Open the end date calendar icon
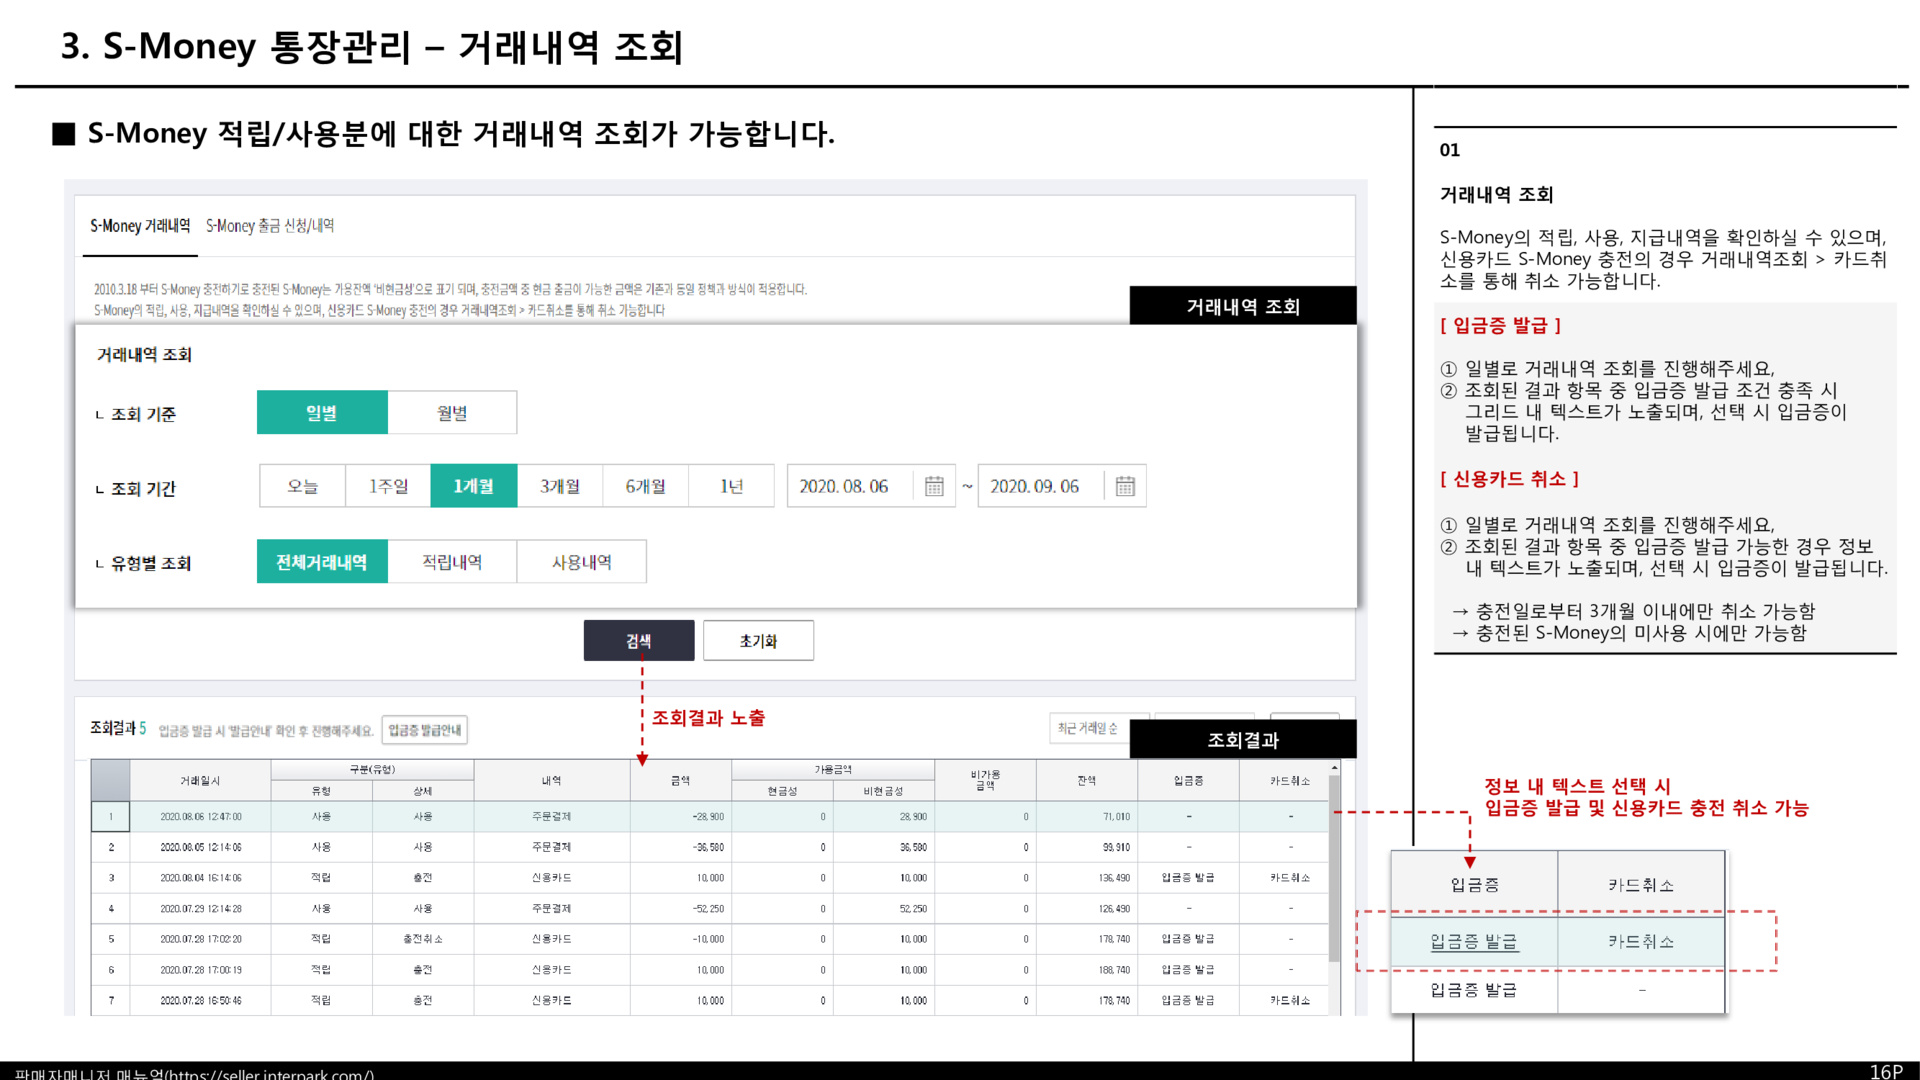The height and width of the screenshot is (1080, 1920). tap(1125, 486)
